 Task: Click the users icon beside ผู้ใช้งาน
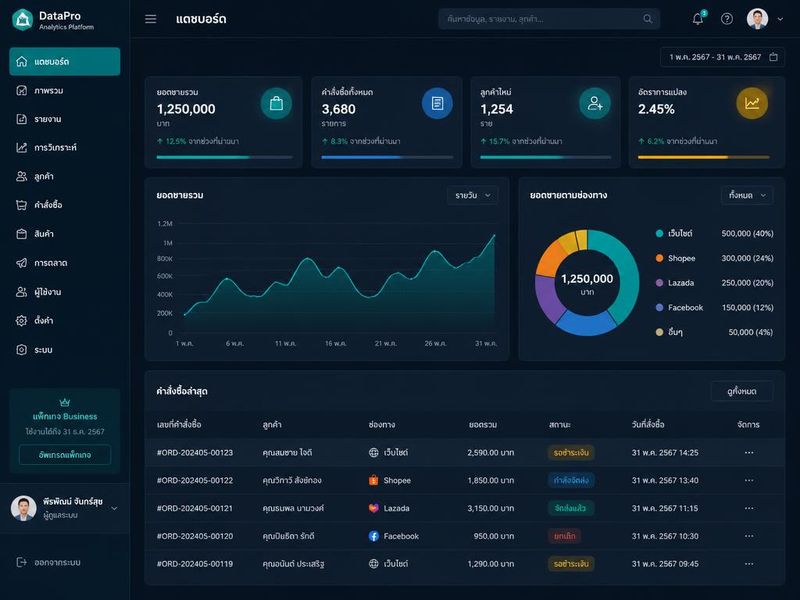[x=21, y=292]
